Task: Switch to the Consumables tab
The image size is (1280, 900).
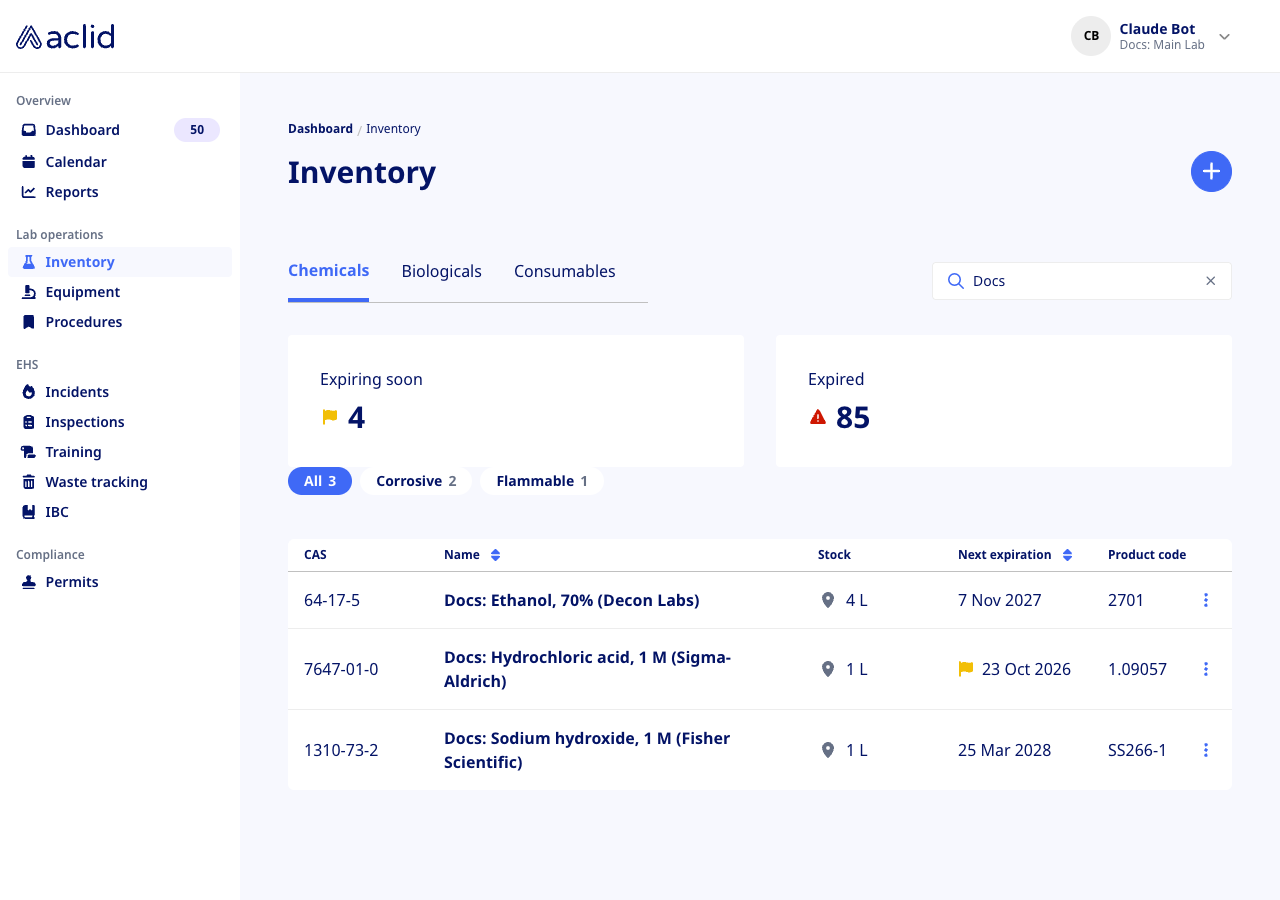Action: click(x=564, y=272)
